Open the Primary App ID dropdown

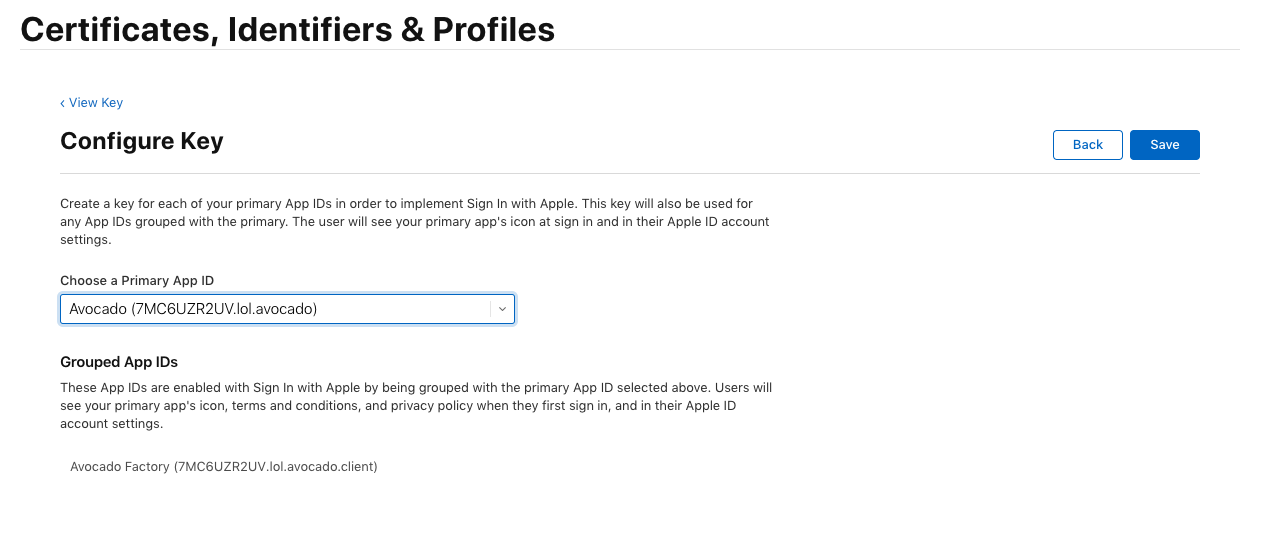click(287, 310)
